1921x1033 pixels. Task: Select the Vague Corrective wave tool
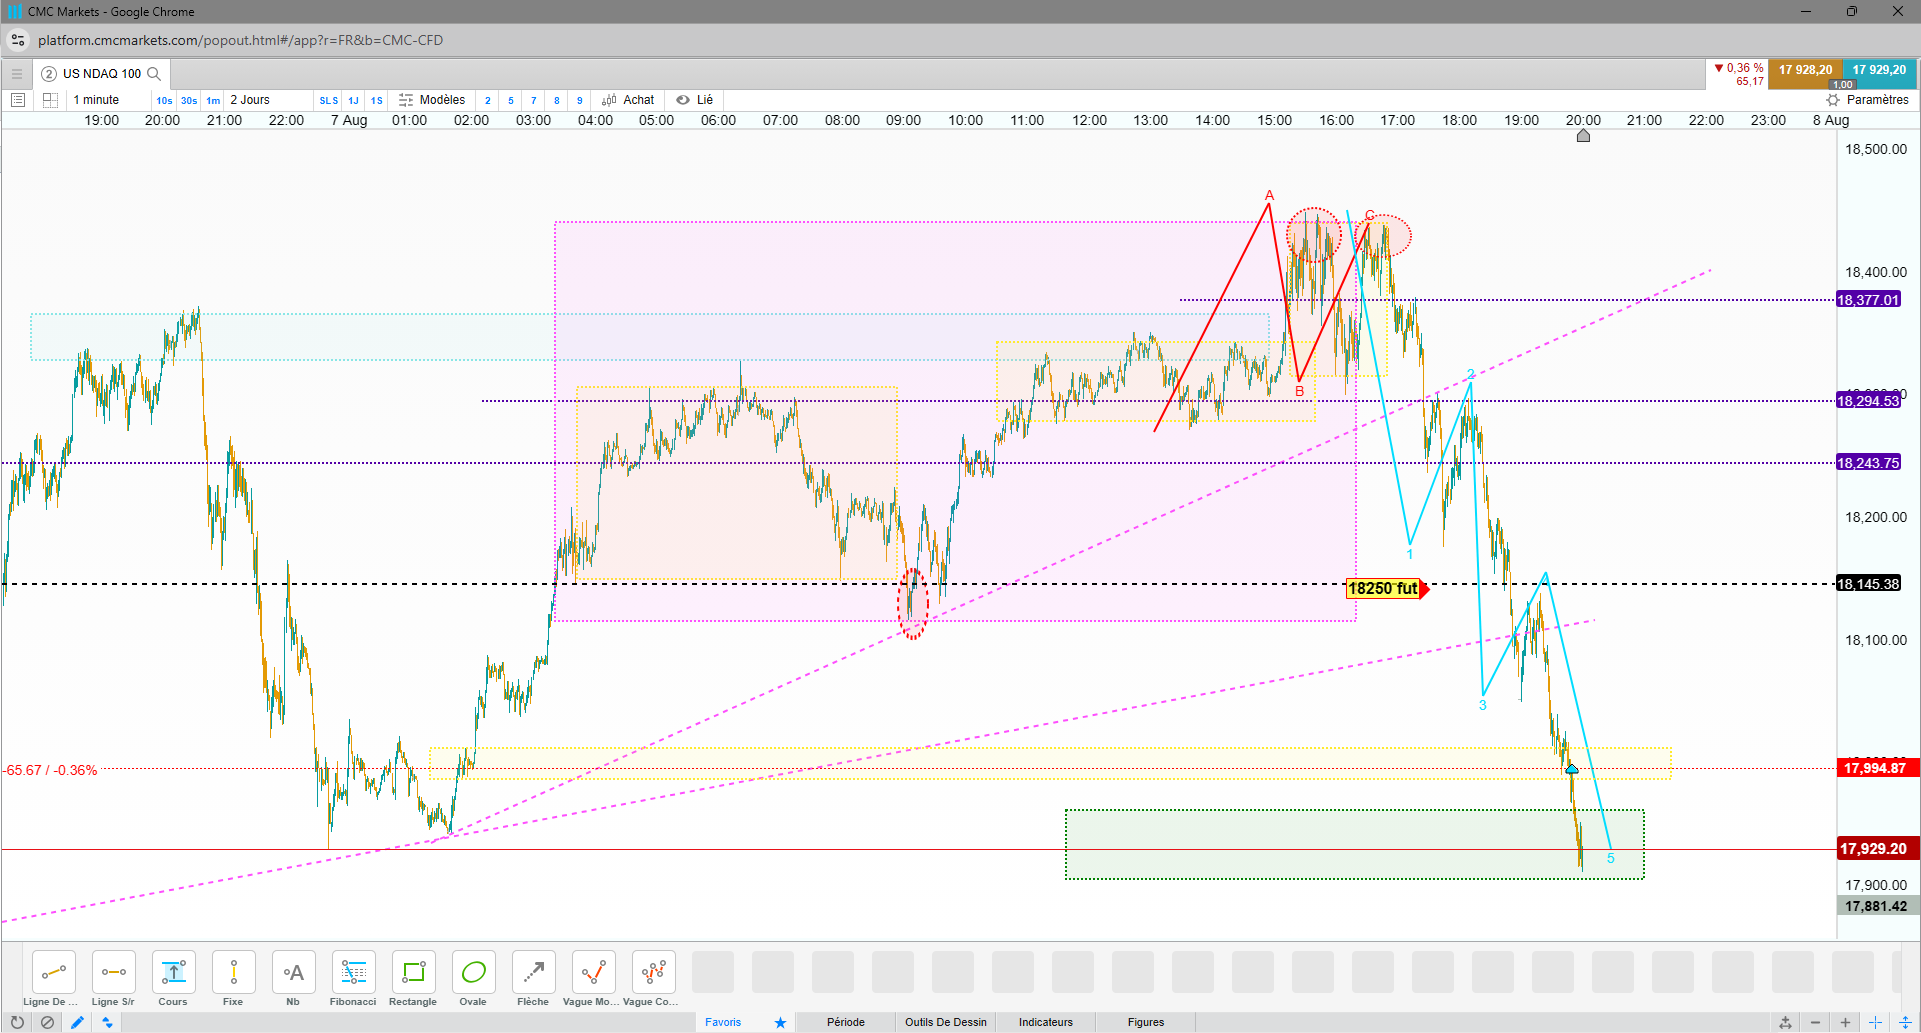click(x=654, y=972)
